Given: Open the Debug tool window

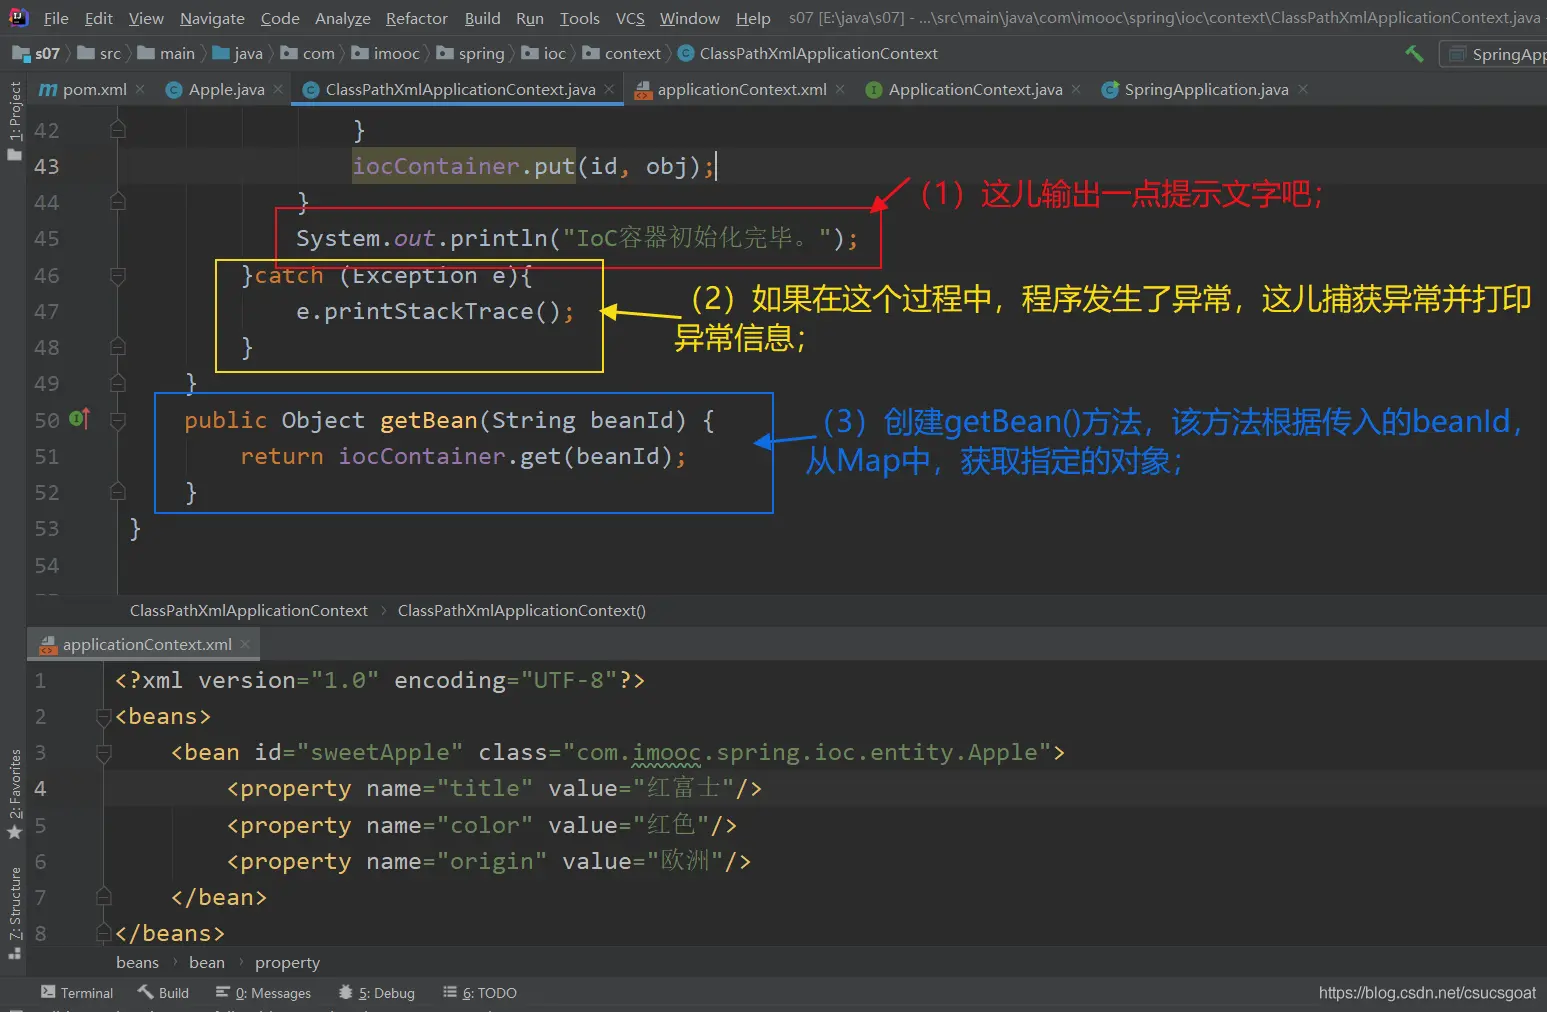Looking at the screenshot, I should 377,993.
